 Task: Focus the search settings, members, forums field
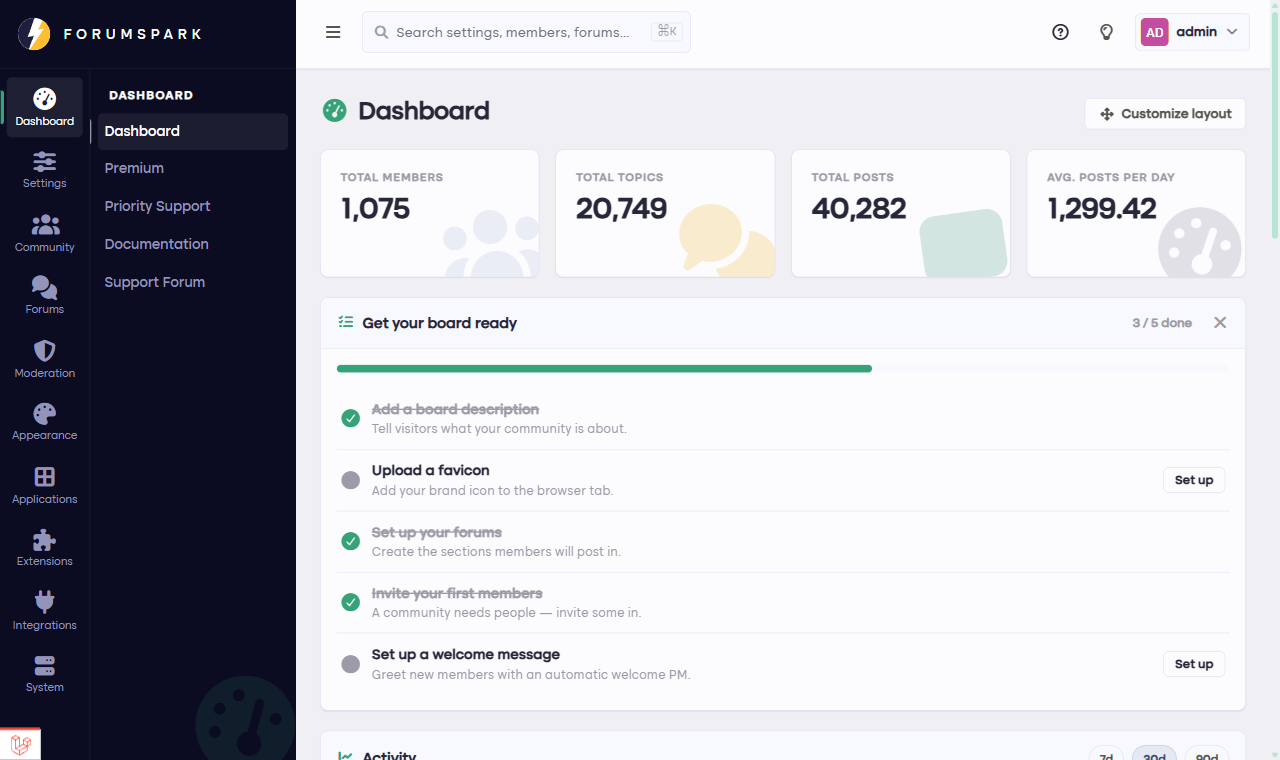(526, 32)
